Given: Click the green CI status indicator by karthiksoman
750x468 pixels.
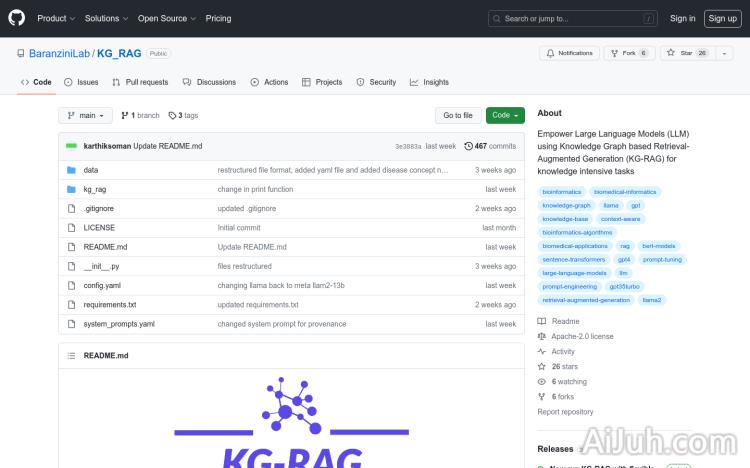Looking at the screenshot, I should pyautogui.click(x=71, y=146).
